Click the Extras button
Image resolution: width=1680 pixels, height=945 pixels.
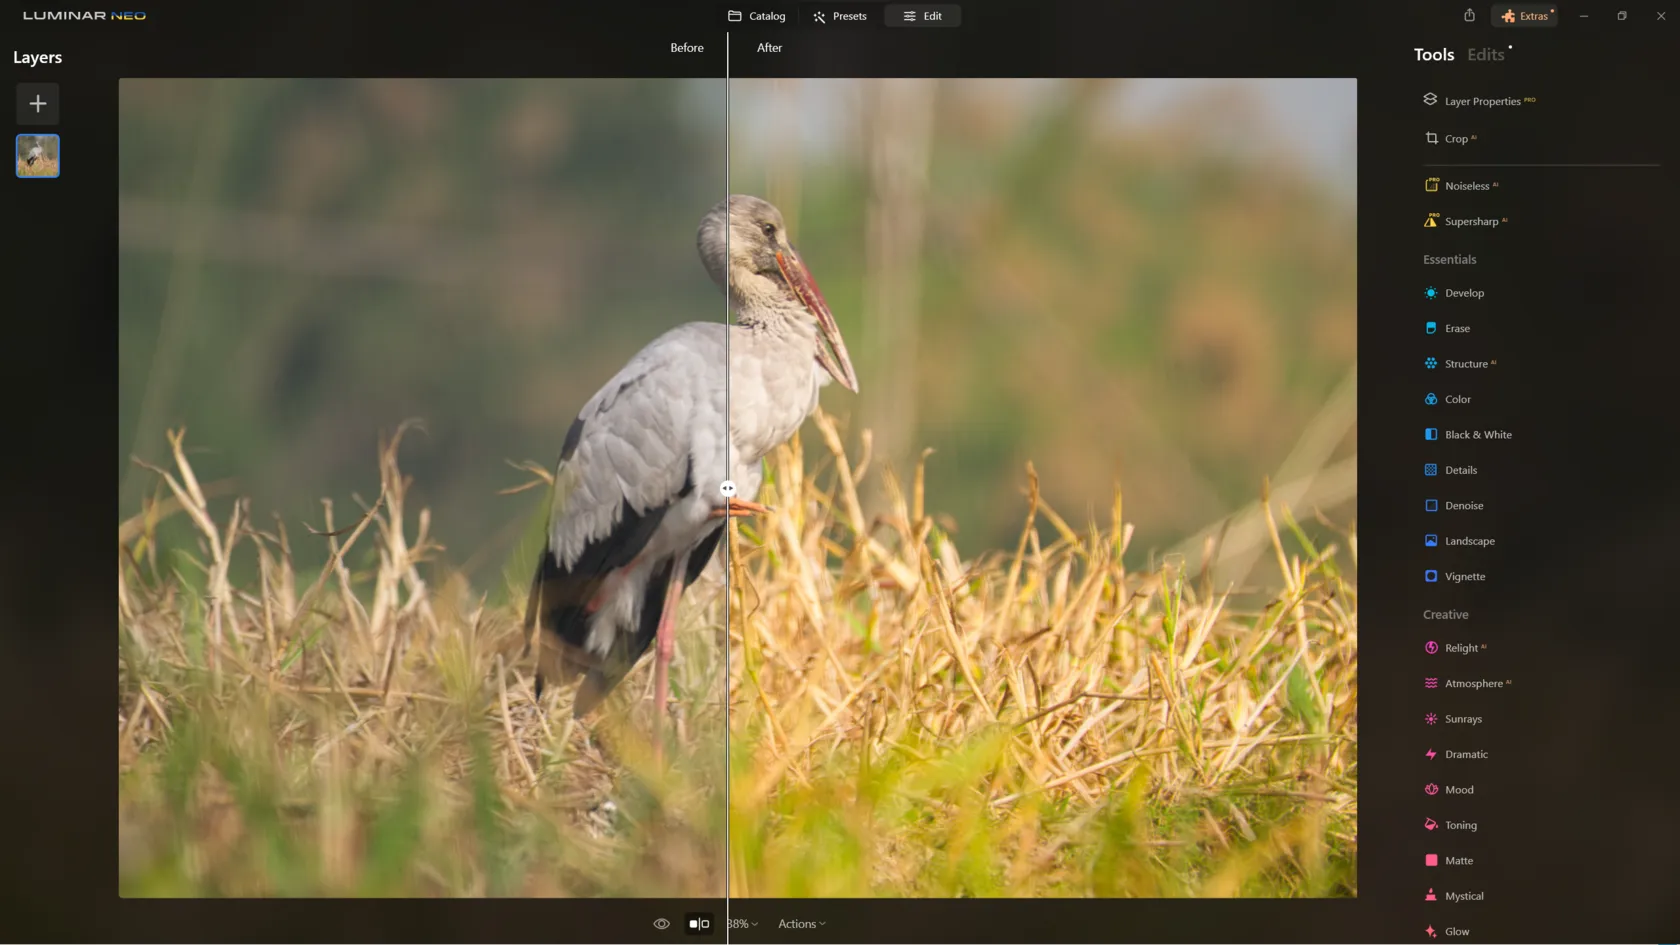pyautogui.click(x=1525, y=16)
